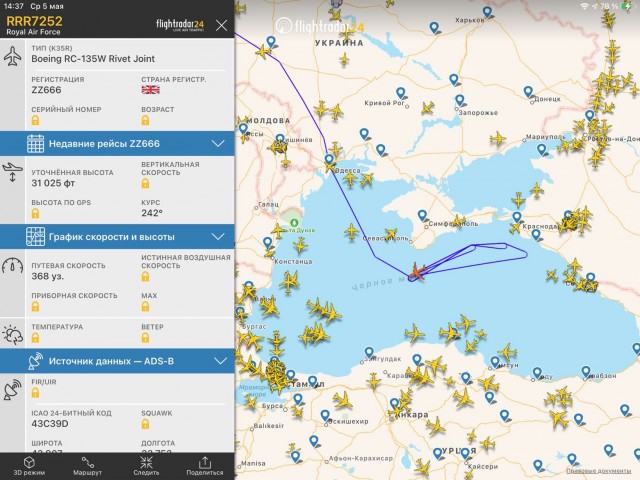Tap the lock under Squawk

coord(145,424)
